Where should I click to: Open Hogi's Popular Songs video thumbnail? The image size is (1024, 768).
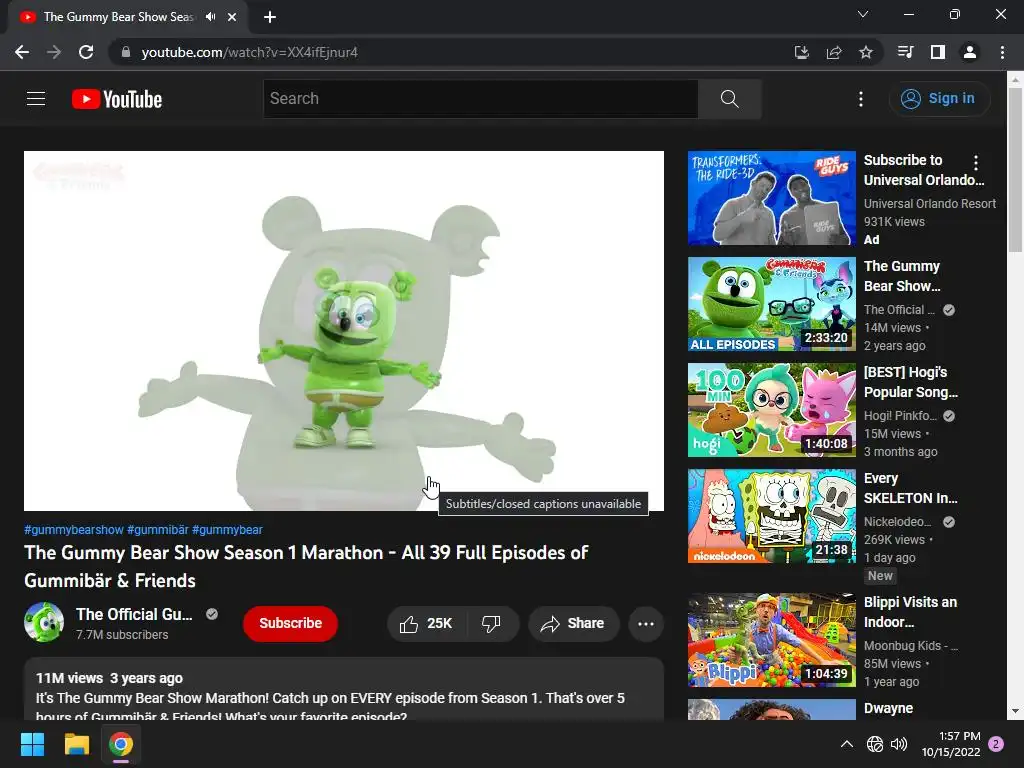771,410
